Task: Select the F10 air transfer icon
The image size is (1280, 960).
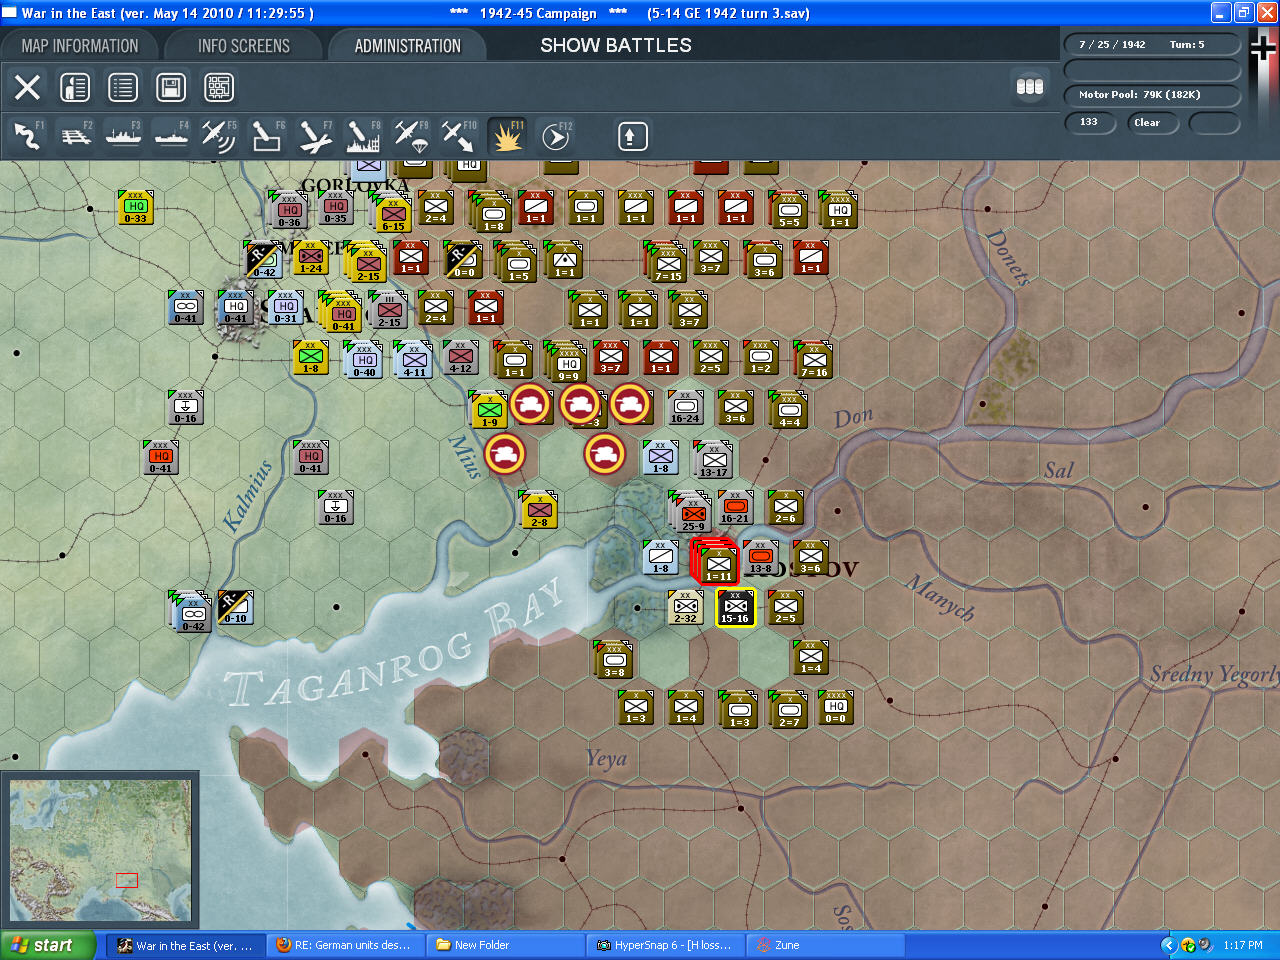Action: [459, 136]
